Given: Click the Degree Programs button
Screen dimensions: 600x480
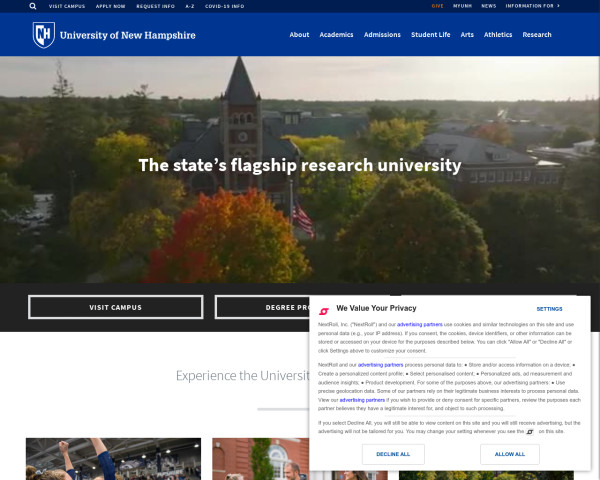Looking at the screenshot, I should click(262, 307).
